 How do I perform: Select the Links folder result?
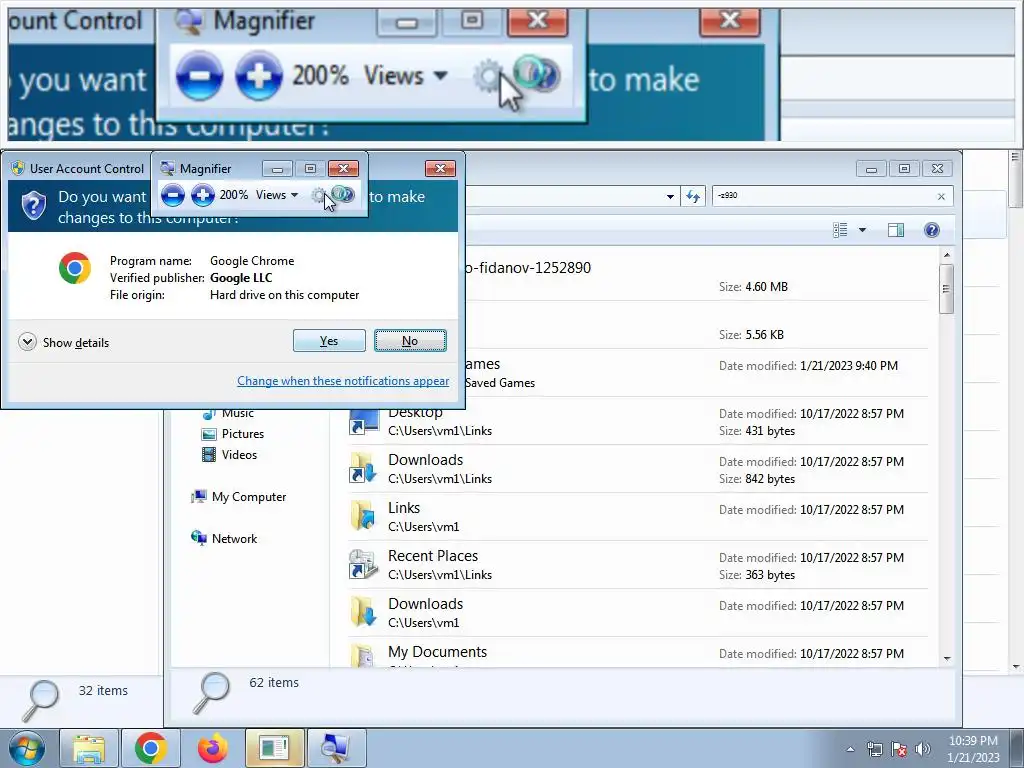click(x=637, y=517)
